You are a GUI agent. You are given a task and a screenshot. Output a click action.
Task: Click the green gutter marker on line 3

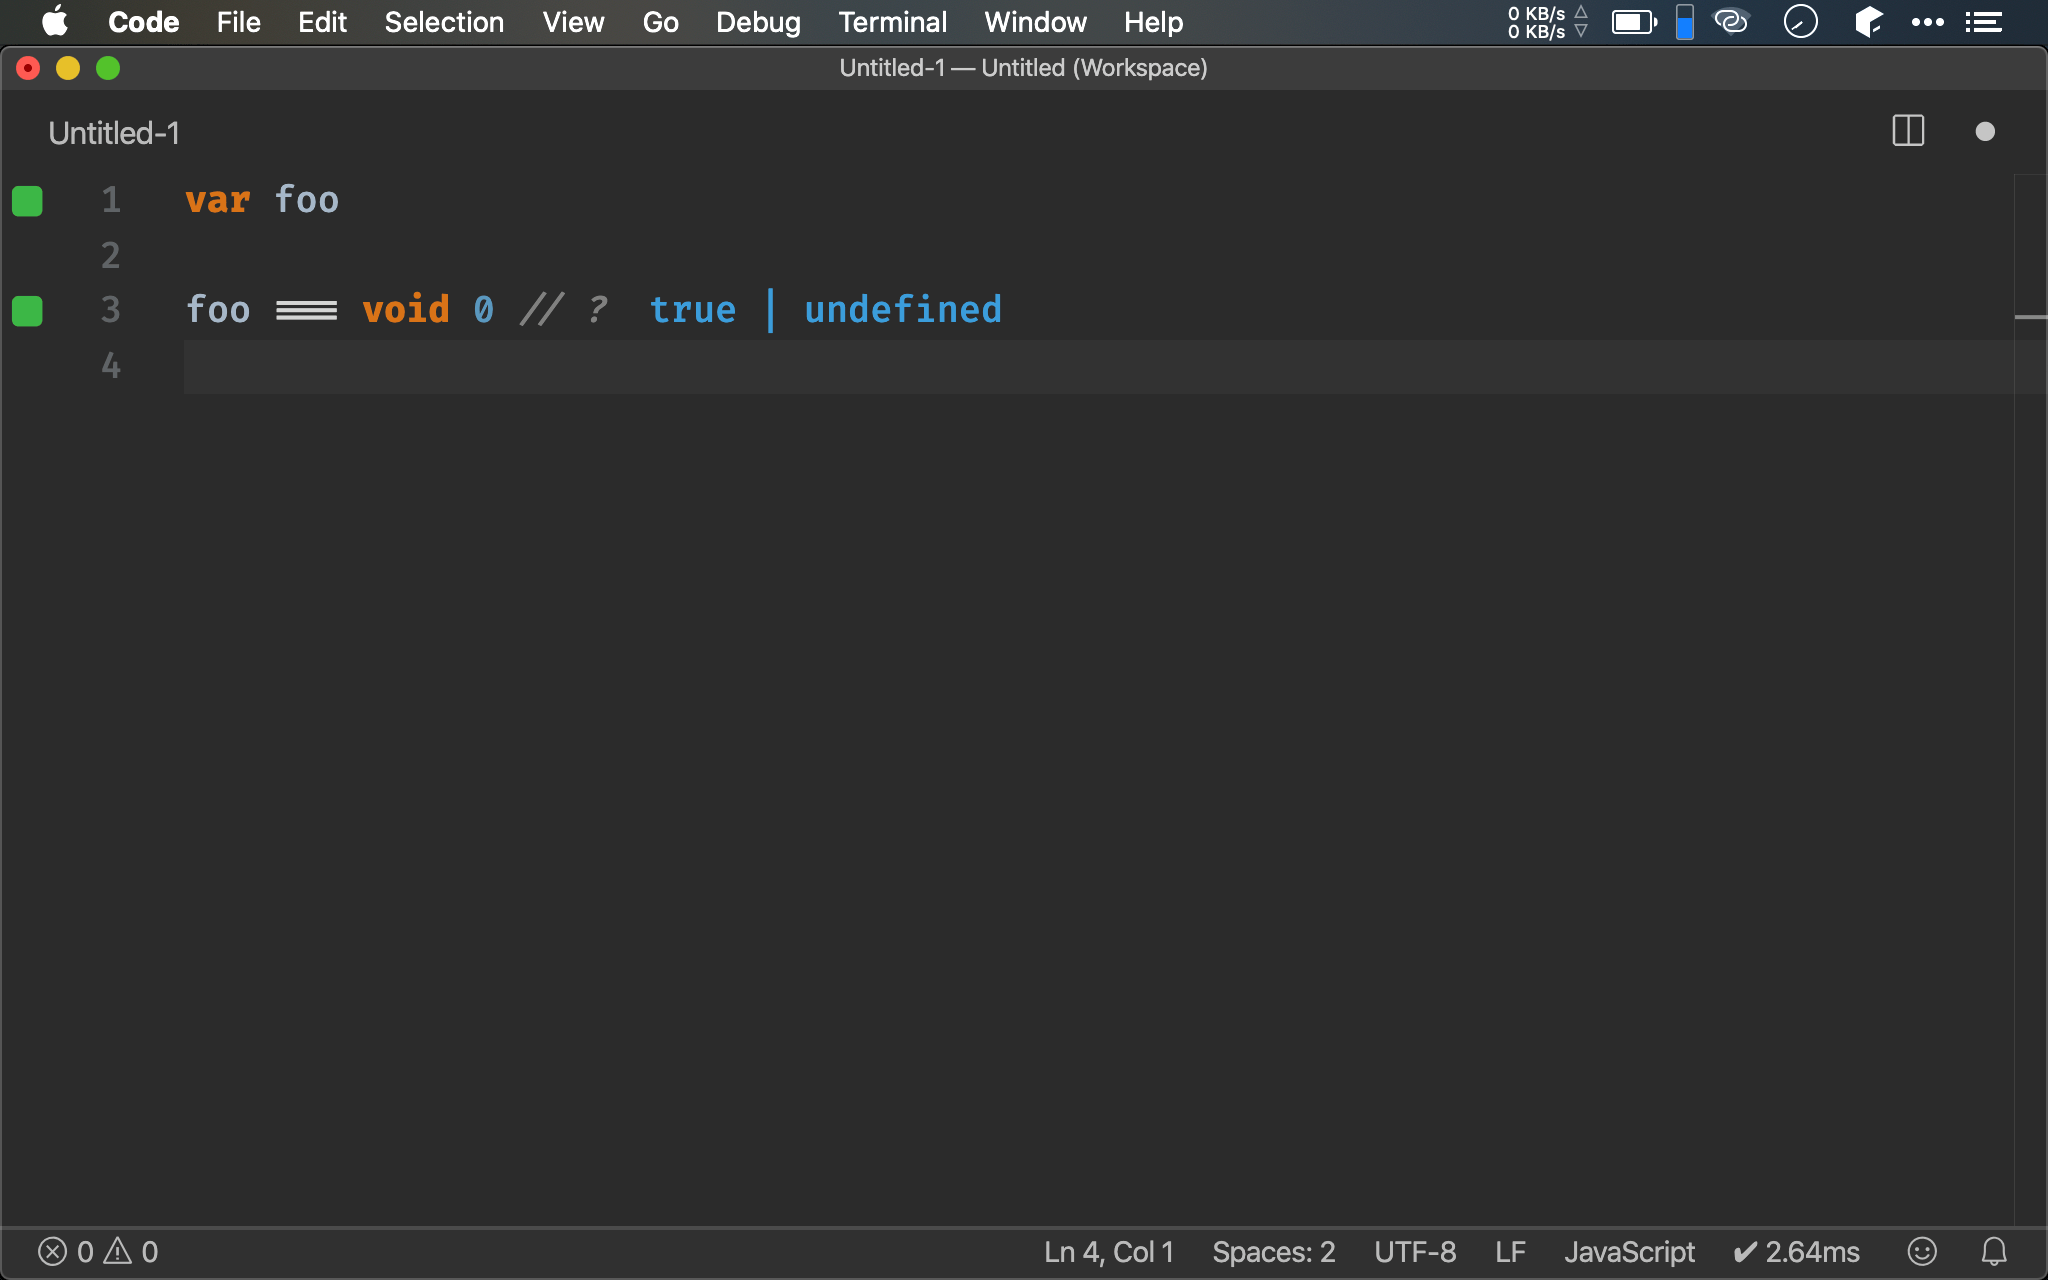27,311
